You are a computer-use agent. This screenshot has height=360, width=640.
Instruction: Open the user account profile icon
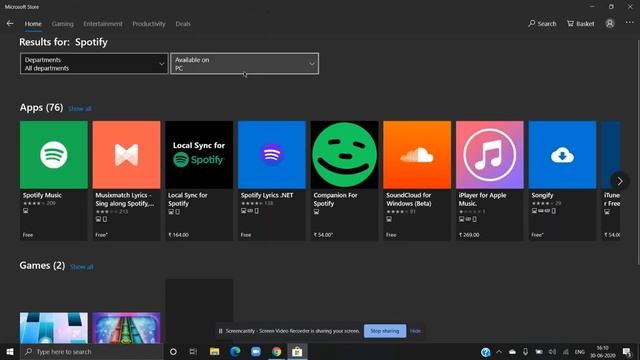coord(610,24)
